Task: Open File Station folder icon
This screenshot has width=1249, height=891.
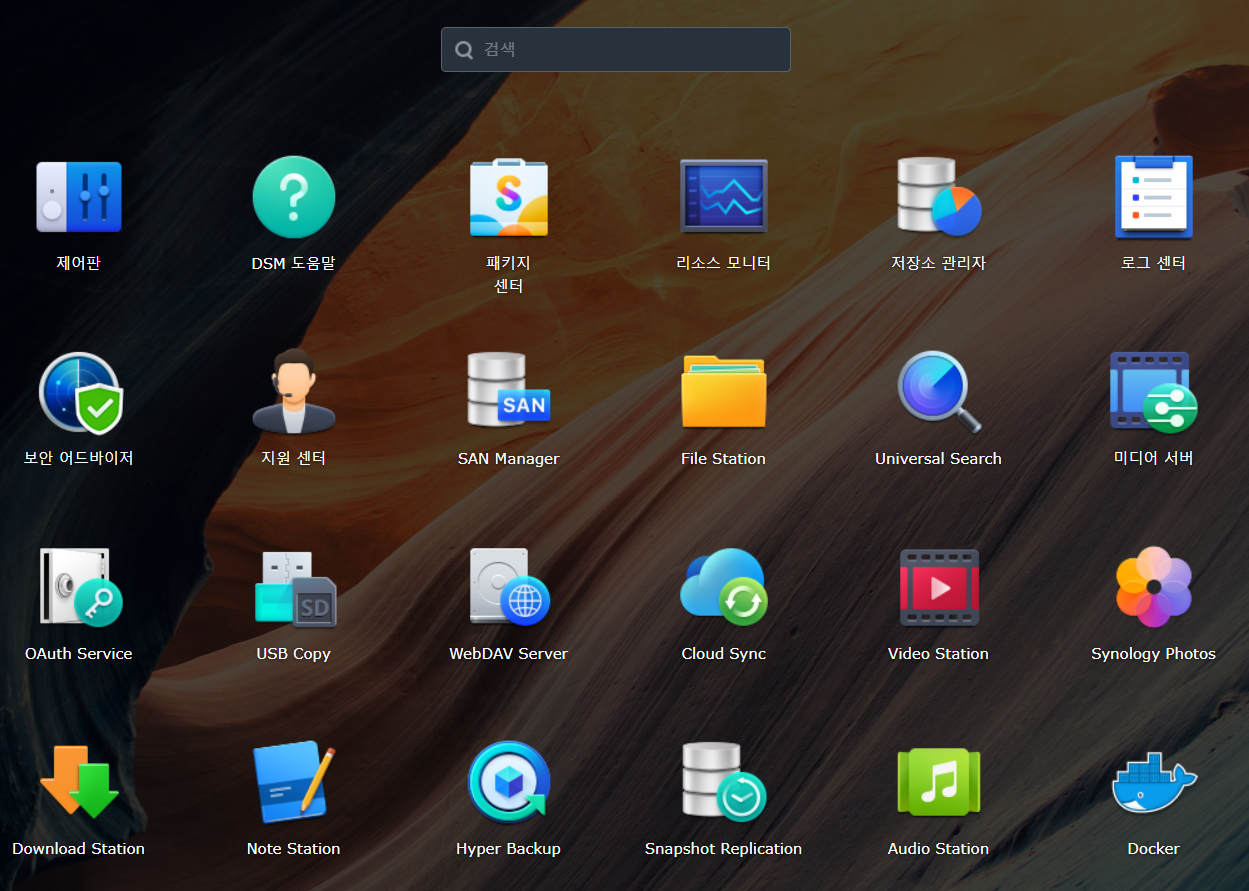Action: [723, 391]
